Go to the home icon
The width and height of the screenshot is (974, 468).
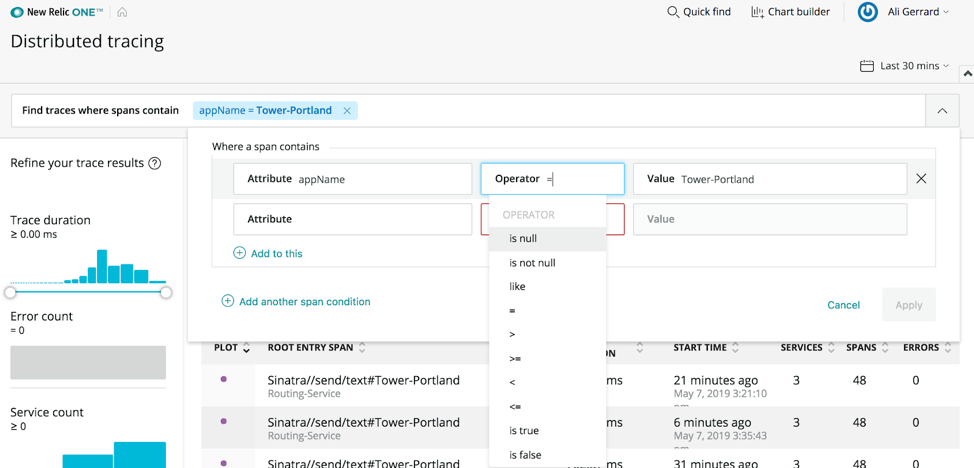[122, 12]
